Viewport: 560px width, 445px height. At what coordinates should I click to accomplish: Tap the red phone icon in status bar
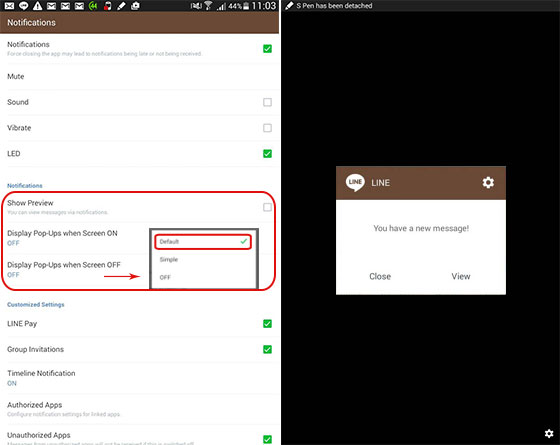tap(107, 6)
